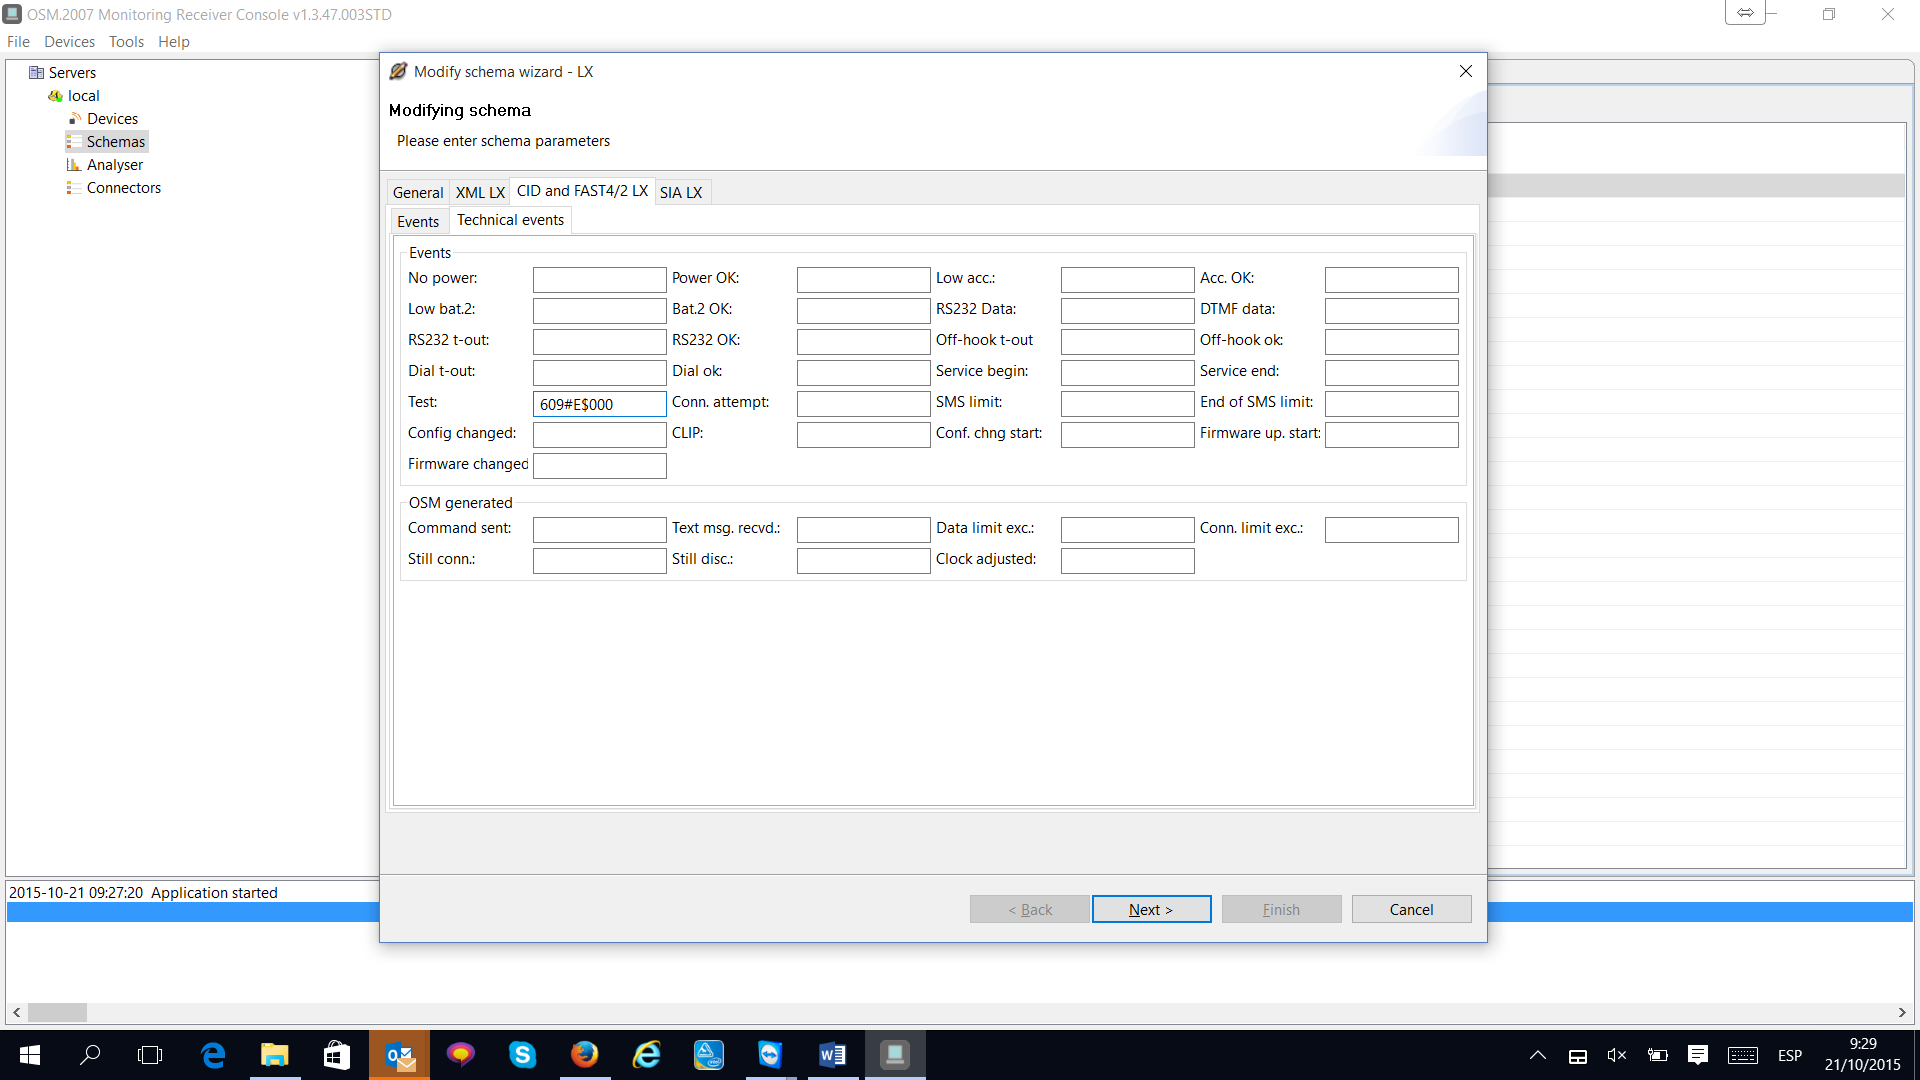The image size is (1920, 1080).
Task: Select the Schemas icon in tree
Action: 74,142
